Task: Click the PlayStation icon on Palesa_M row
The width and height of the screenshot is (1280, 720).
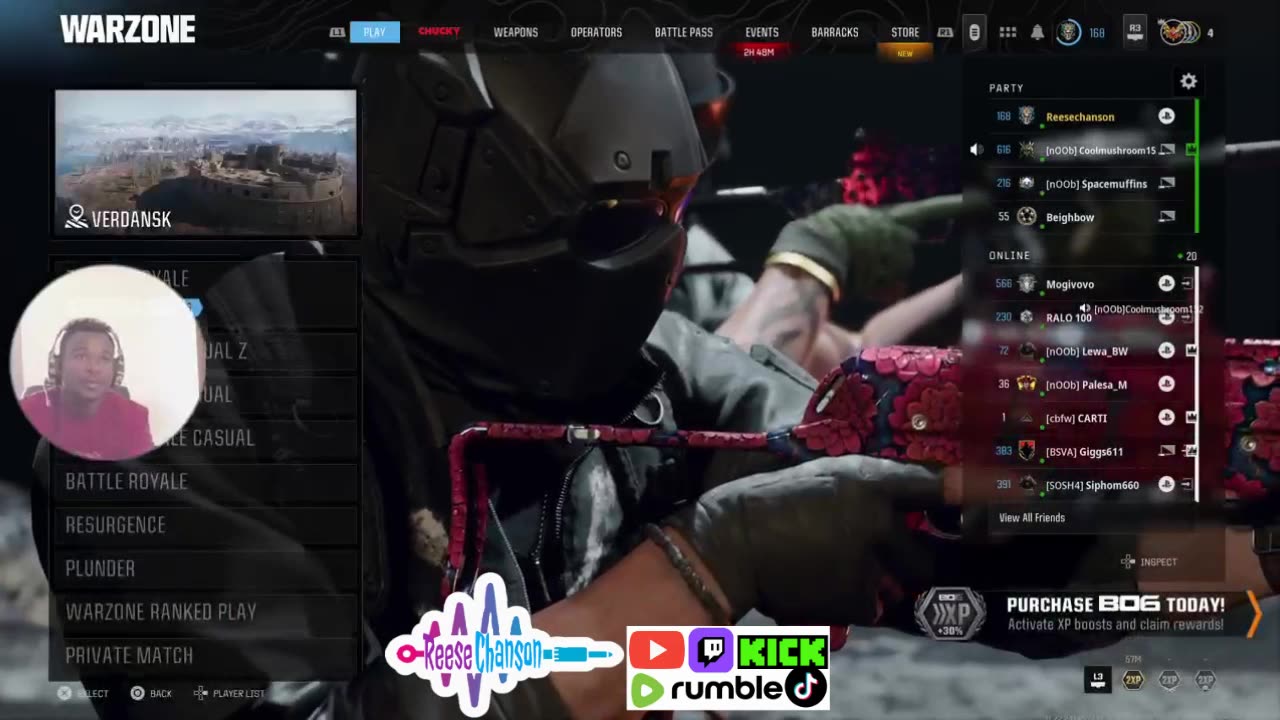Action: point(1166,384)
